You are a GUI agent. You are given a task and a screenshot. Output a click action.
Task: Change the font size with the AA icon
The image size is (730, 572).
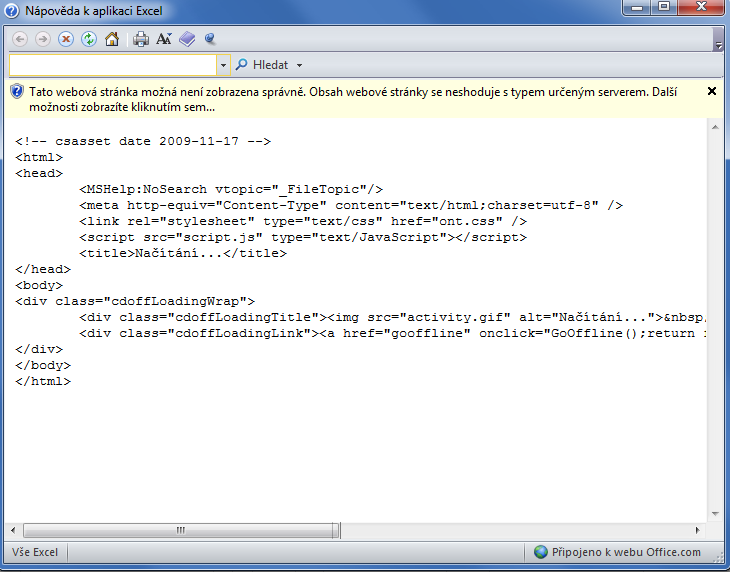click(x=164, y=39)
